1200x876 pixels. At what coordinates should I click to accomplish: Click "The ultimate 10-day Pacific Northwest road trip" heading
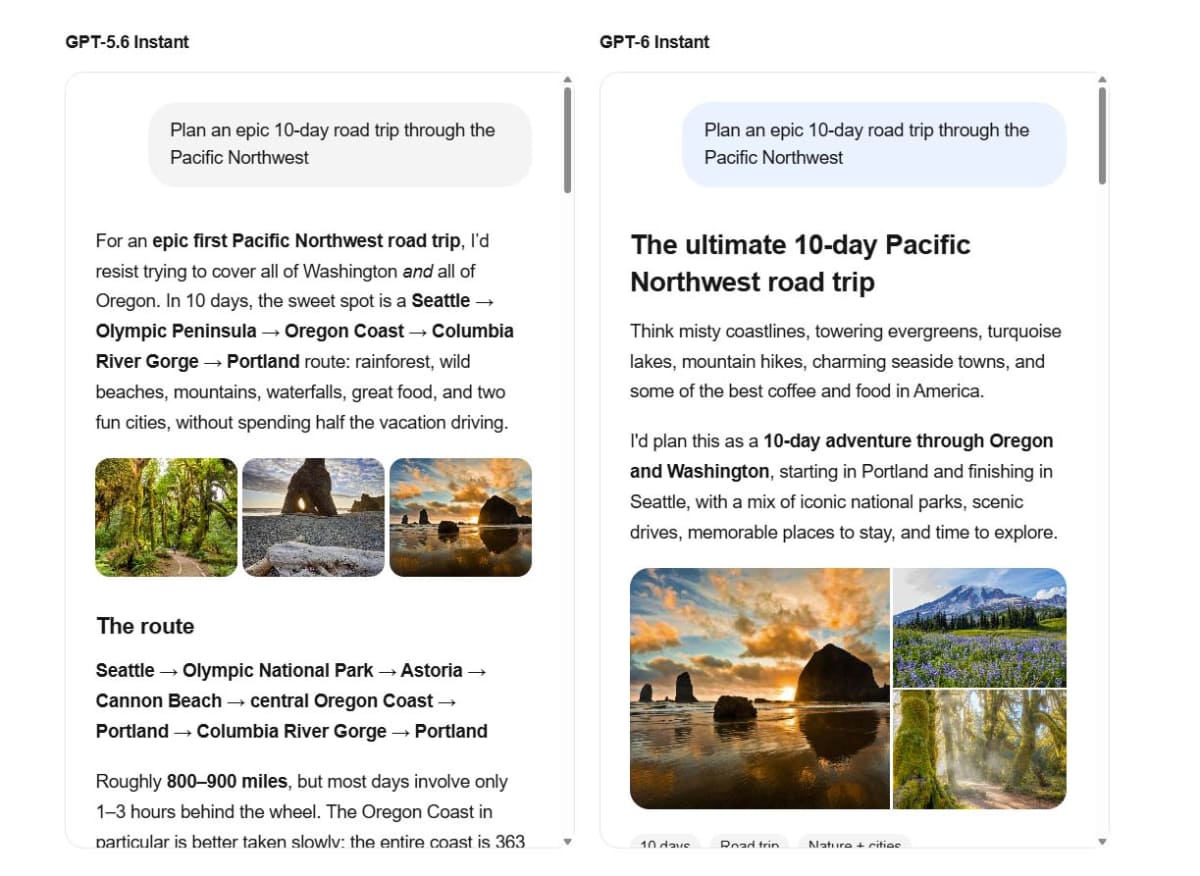[x=800, y=263]
